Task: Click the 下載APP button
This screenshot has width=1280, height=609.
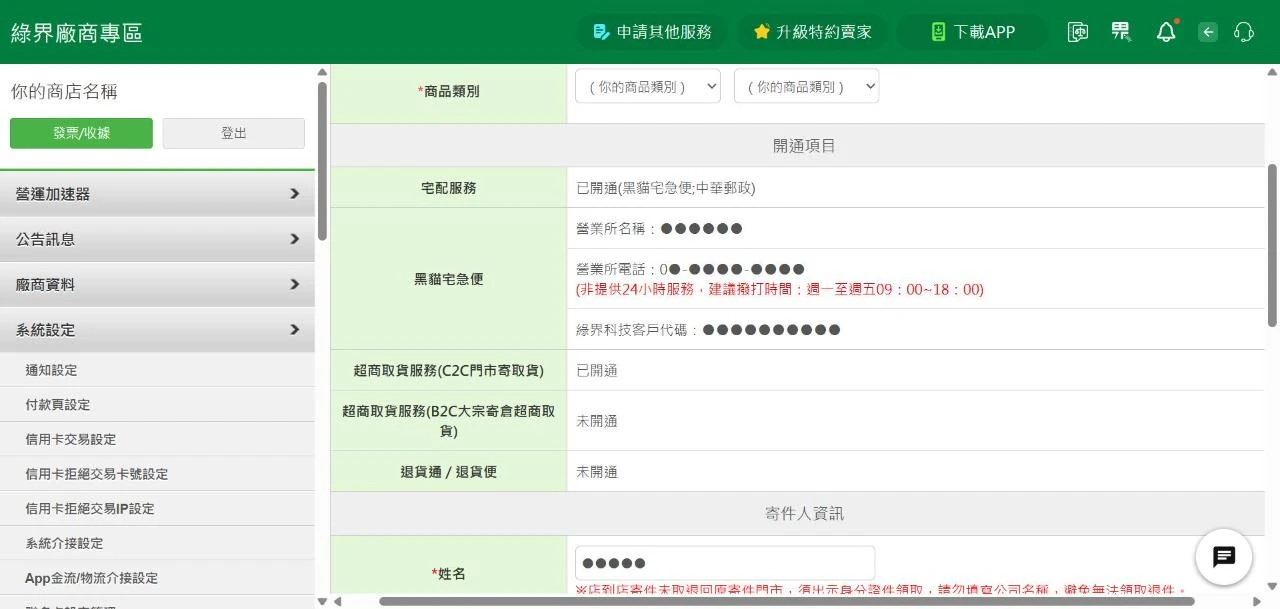Action: 972,32
